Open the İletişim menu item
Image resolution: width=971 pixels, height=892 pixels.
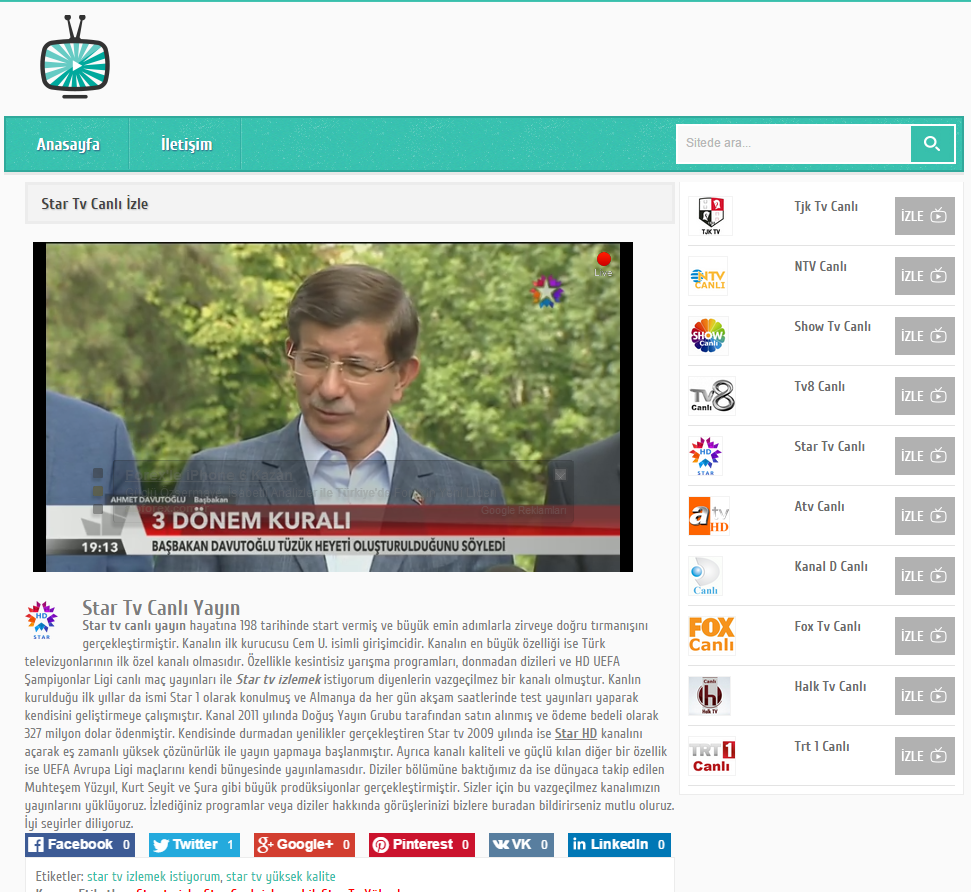click(186, 144)
